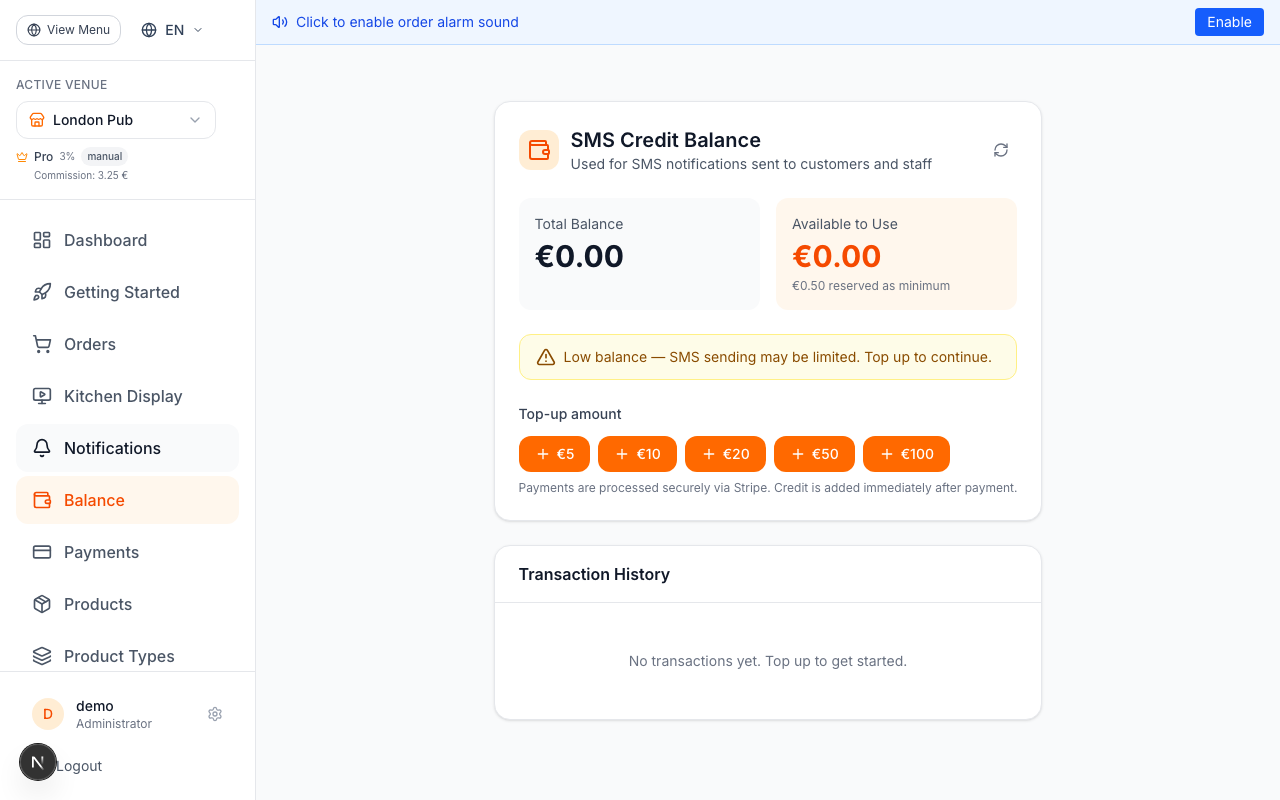Screen dimensions: 1280x800
Task: Select the Notifications bell icon
Action: click(x=41, y=448)
